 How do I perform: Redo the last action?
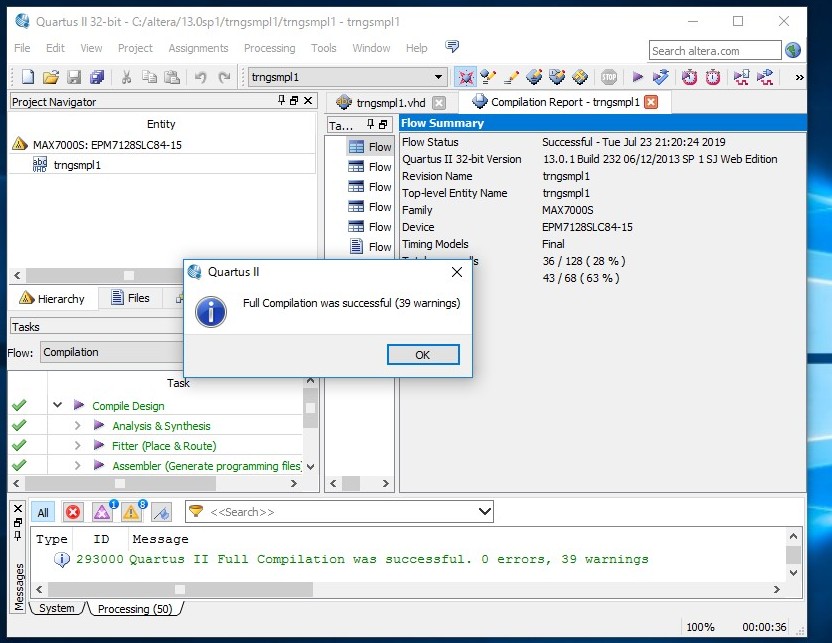(x=224, y=77)
